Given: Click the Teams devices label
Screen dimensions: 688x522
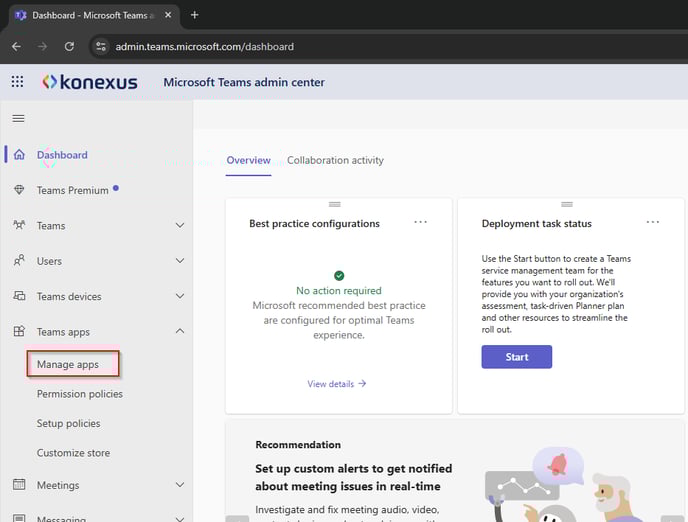Looking at the screenshot, I should click(x=69, y=297).
